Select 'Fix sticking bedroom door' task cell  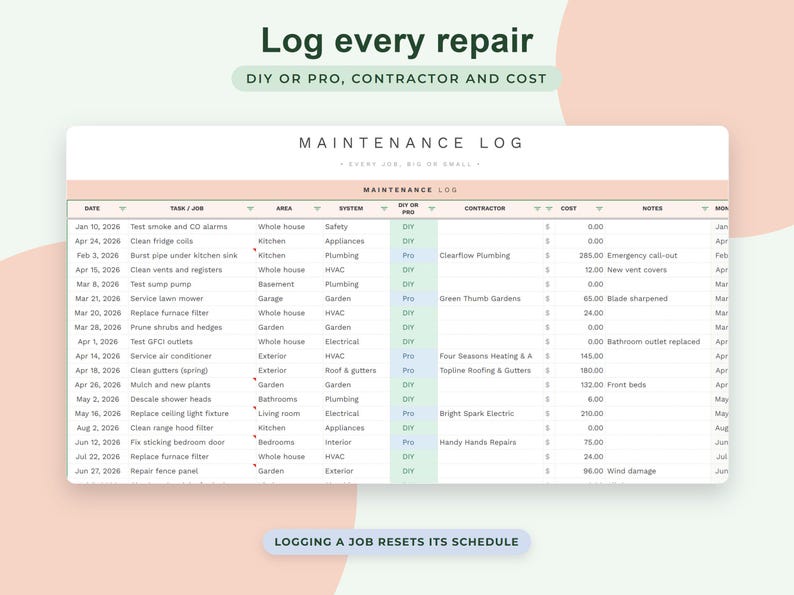(191, 442)
